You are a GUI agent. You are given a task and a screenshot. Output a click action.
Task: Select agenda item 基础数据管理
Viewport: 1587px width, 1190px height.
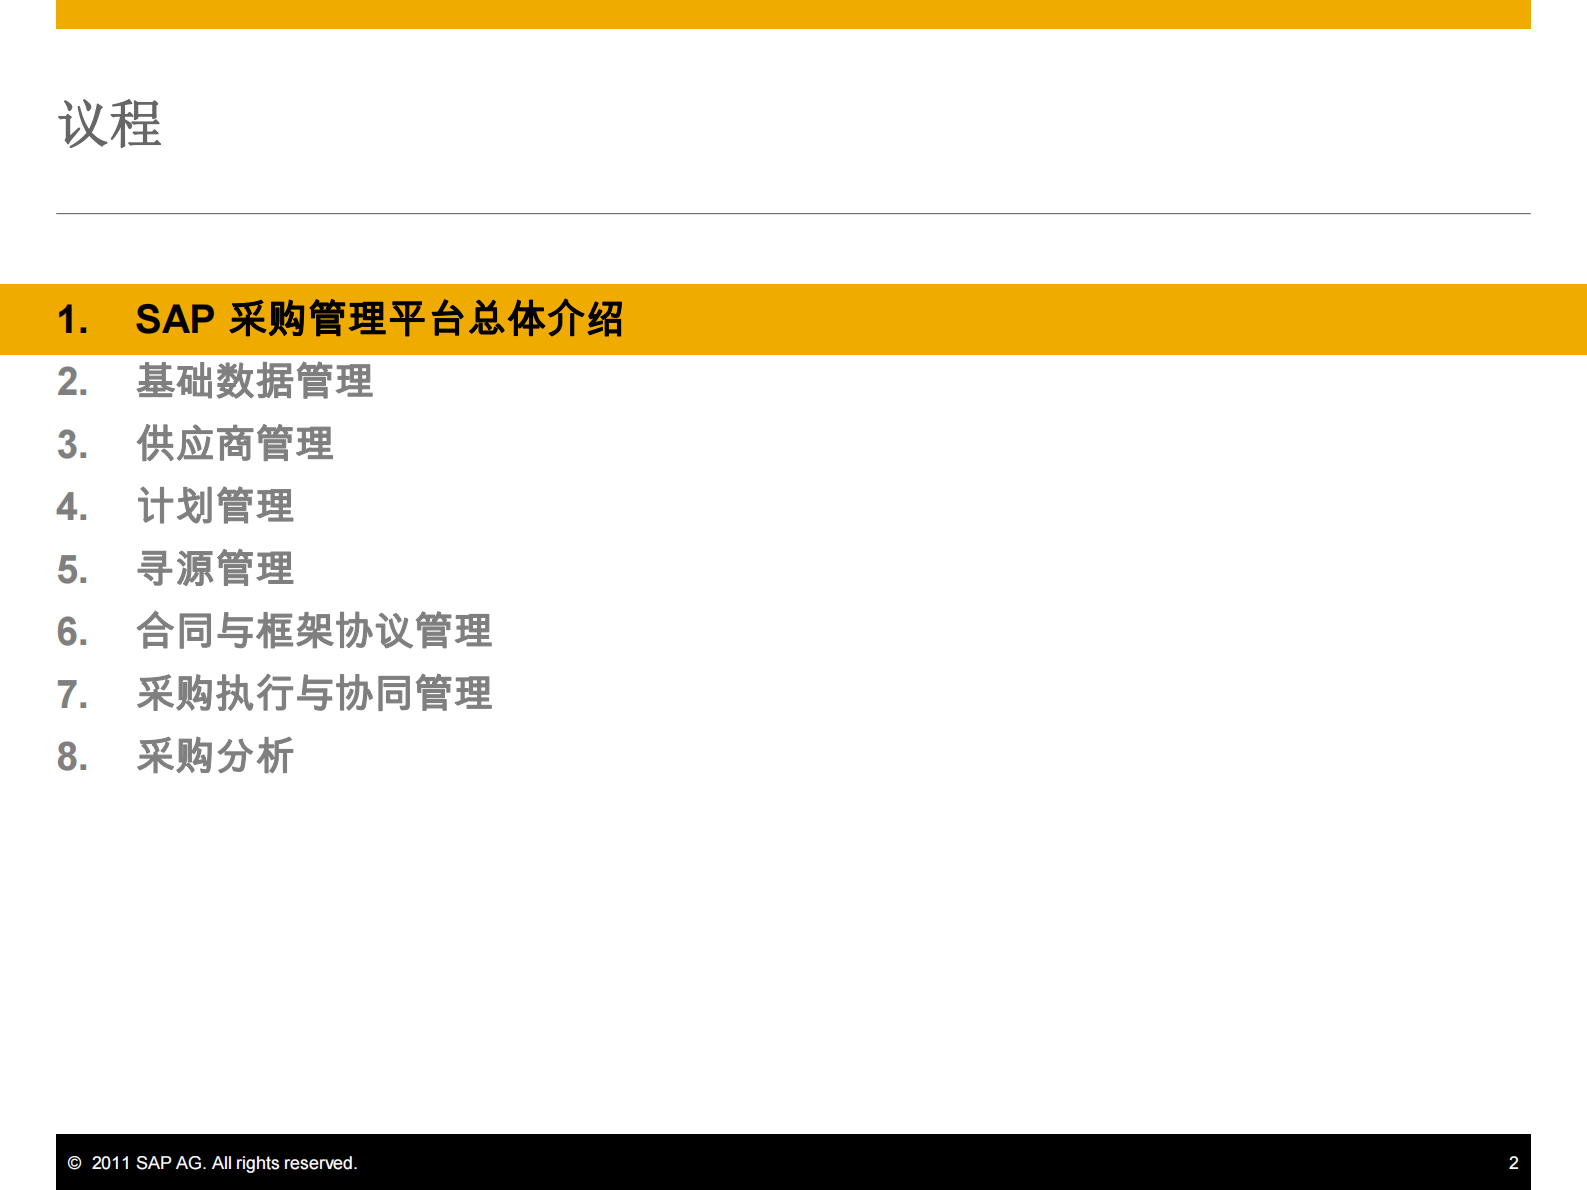(x=255, y=382)
